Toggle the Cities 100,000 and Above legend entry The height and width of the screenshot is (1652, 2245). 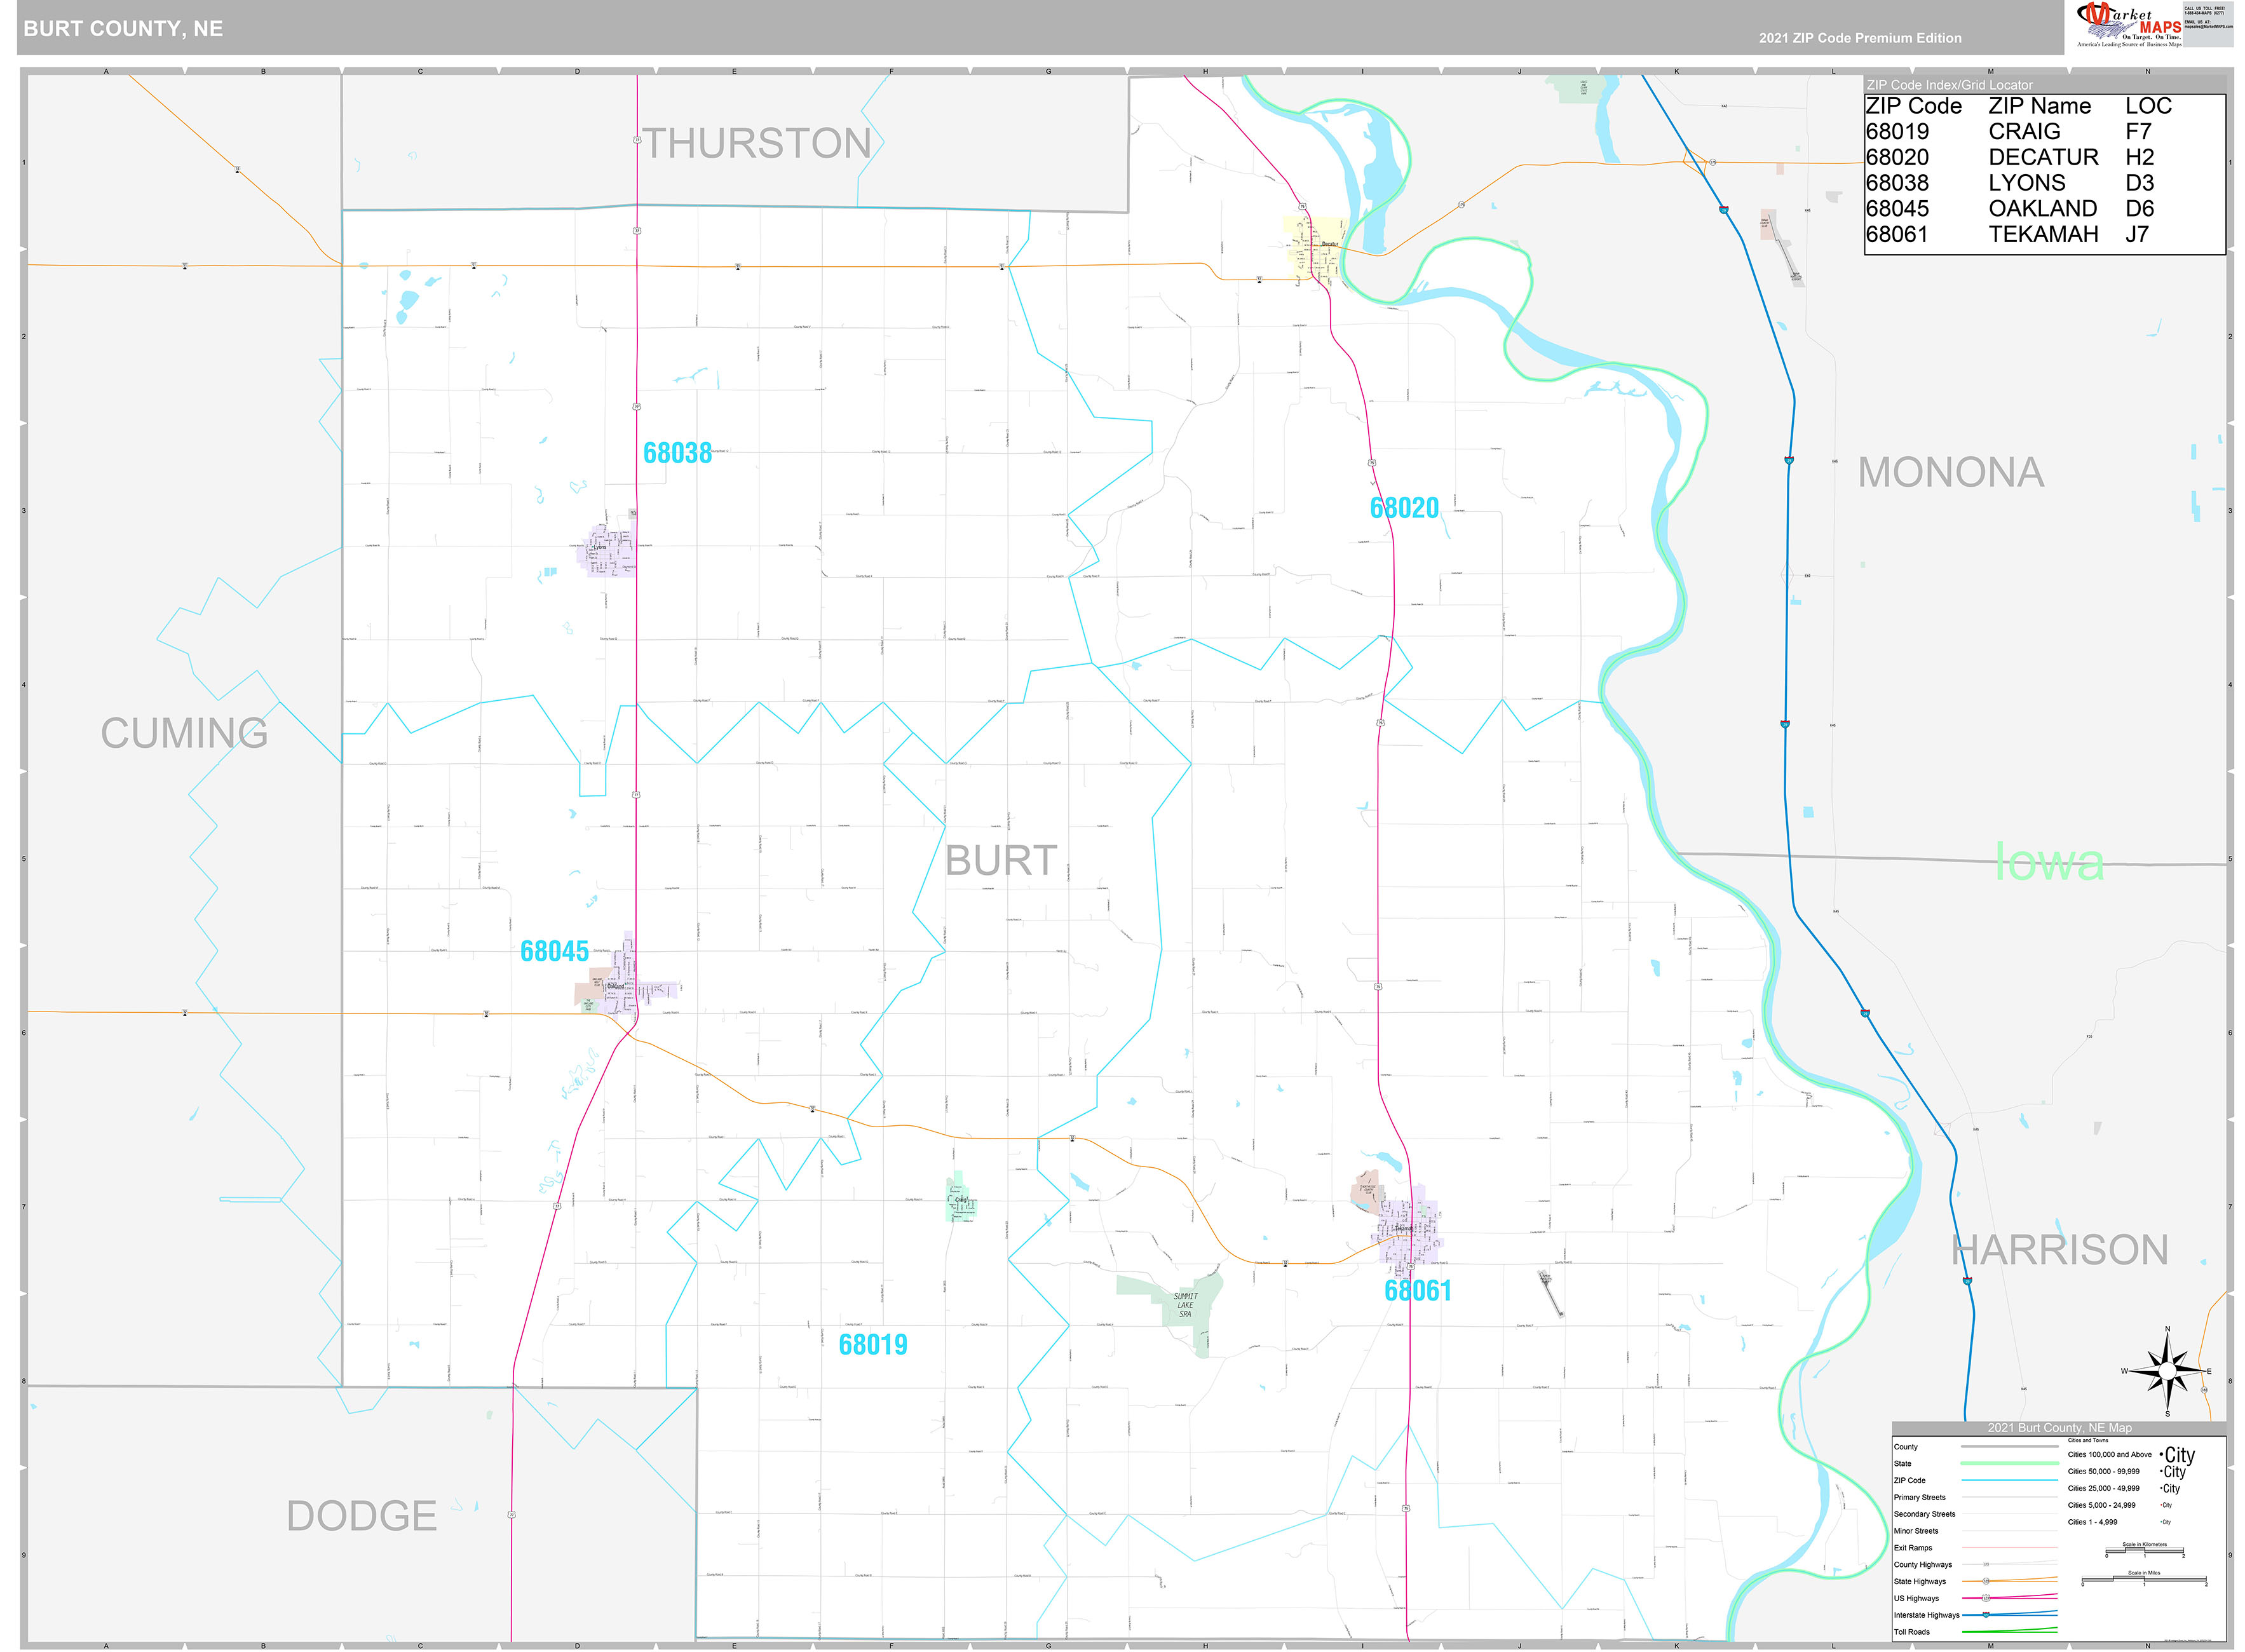pyautogui.click(x=2111, y=1455)
